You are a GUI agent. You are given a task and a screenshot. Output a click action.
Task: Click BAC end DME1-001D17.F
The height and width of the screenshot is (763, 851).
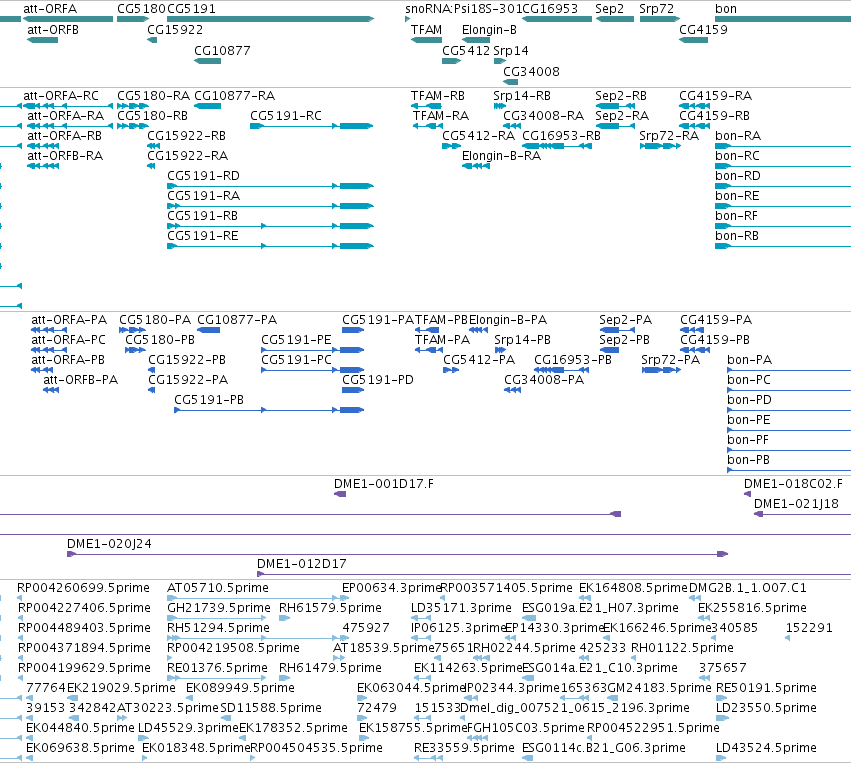(x=384, y=484)
